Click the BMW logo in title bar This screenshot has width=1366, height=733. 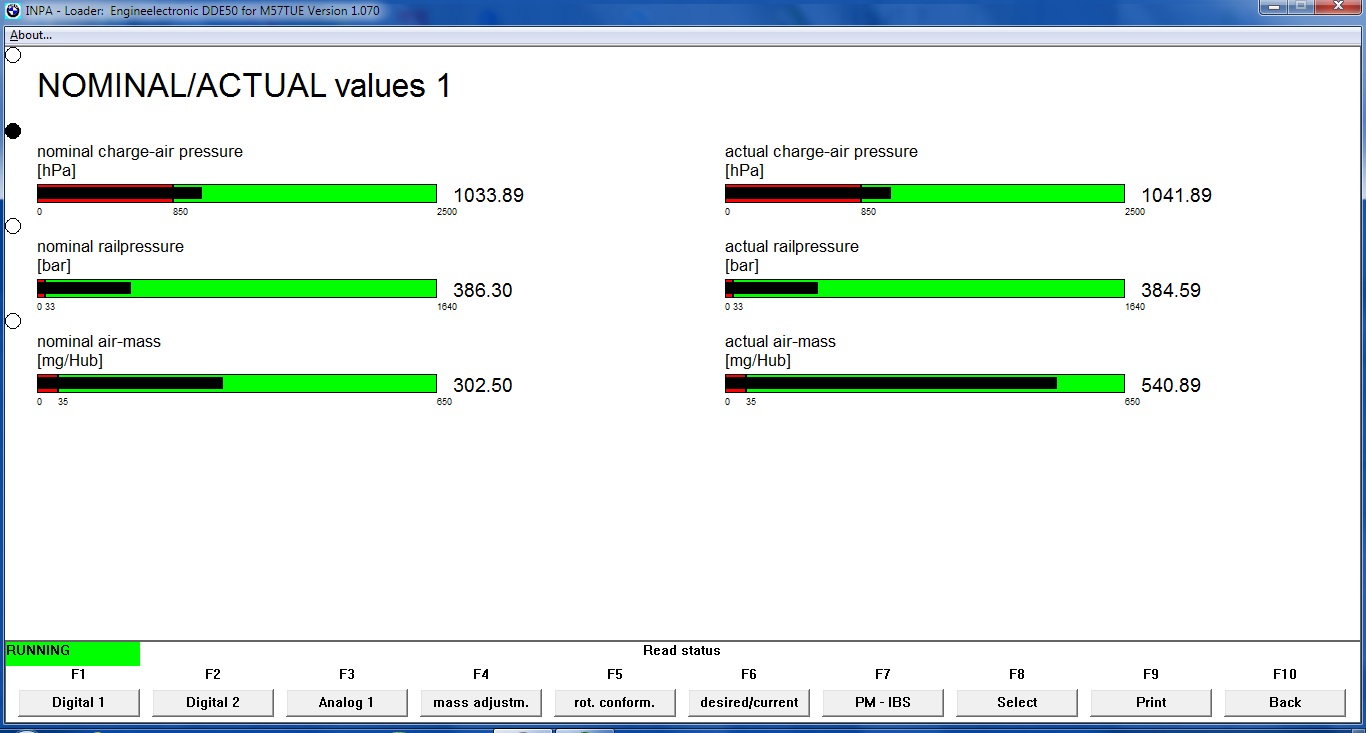coord(13,9)
